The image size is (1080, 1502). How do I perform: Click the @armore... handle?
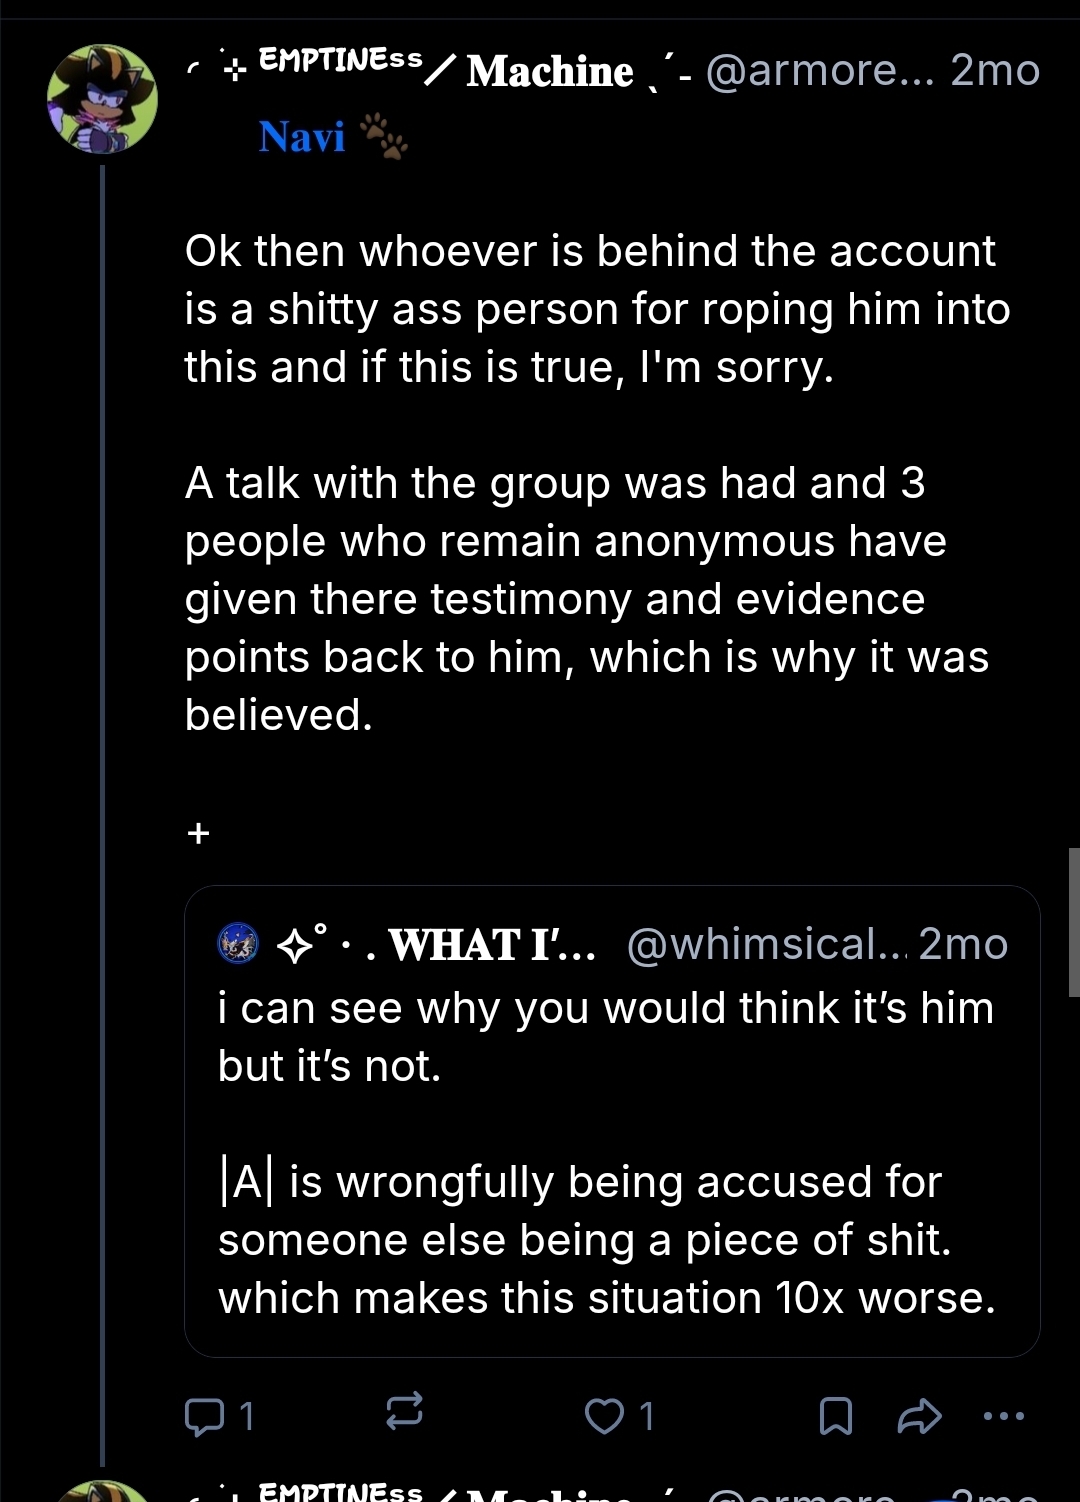pyautogui.click(x=819, y=70)
